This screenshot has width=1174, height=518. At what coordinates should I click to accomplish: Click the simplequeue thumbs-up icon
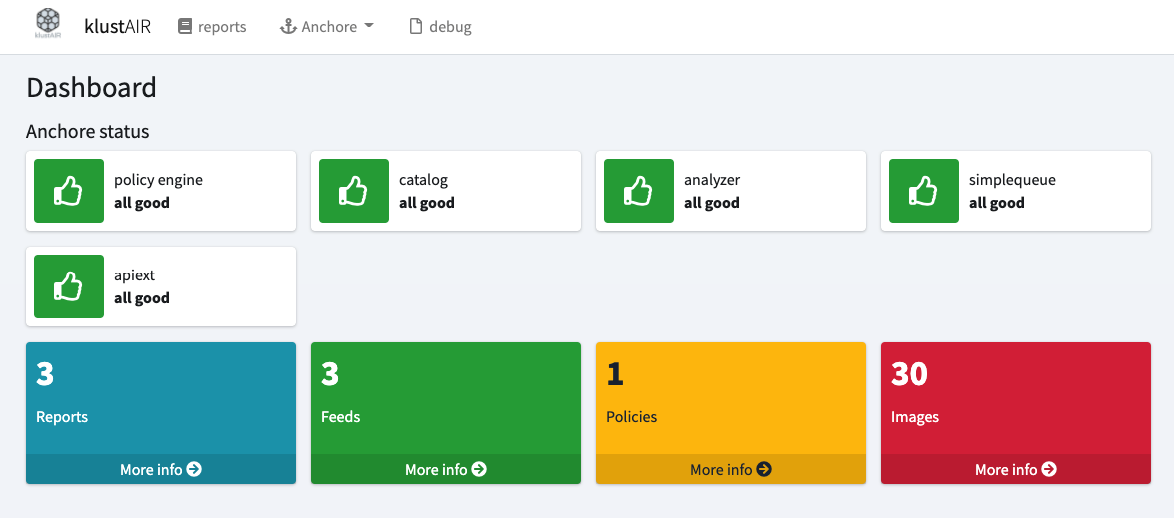[x=923, y=191]
